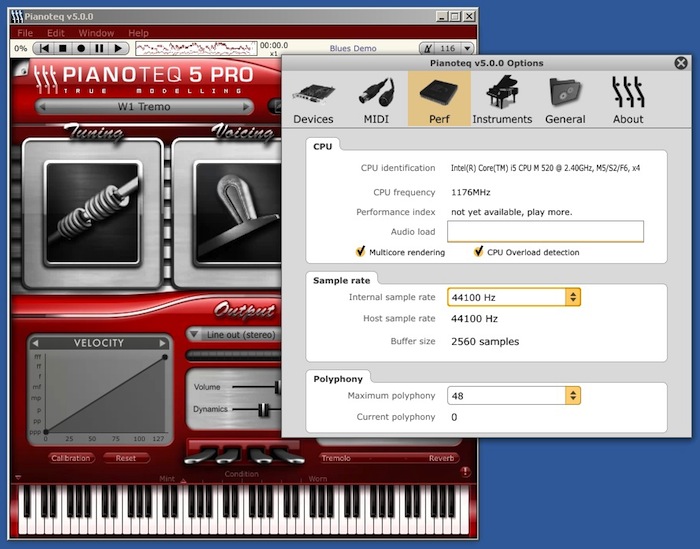700x549 pixels.
Task: Open the Voicing panel hammer icon
Action: point(239,213)
